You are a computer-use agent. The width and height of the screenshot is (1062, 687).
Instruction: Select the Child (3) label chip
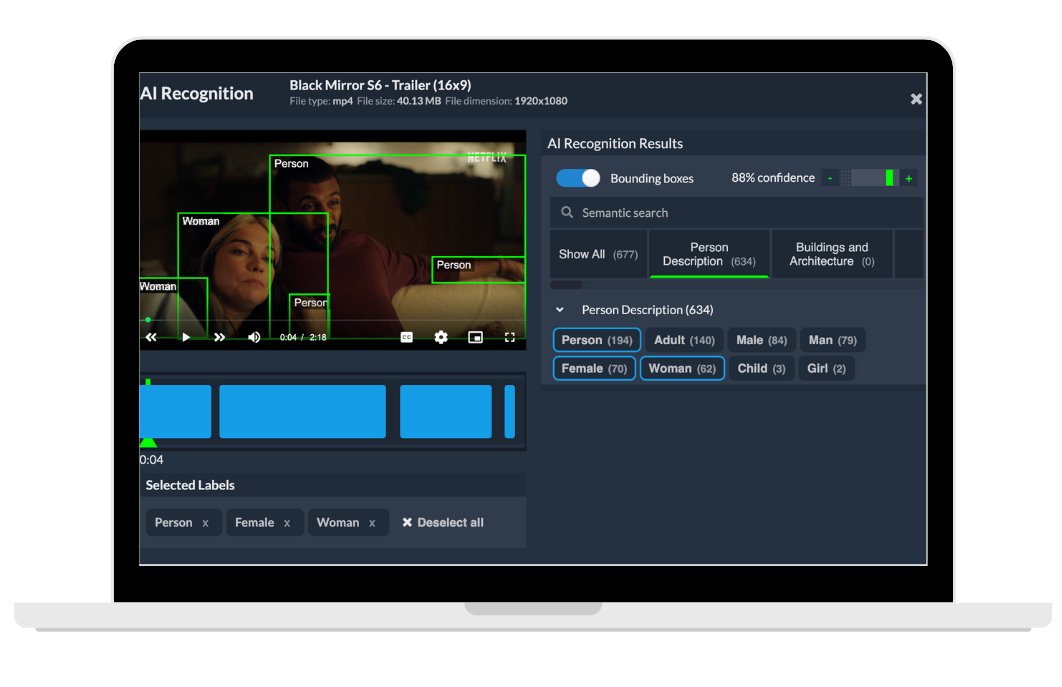click(761, 369)
